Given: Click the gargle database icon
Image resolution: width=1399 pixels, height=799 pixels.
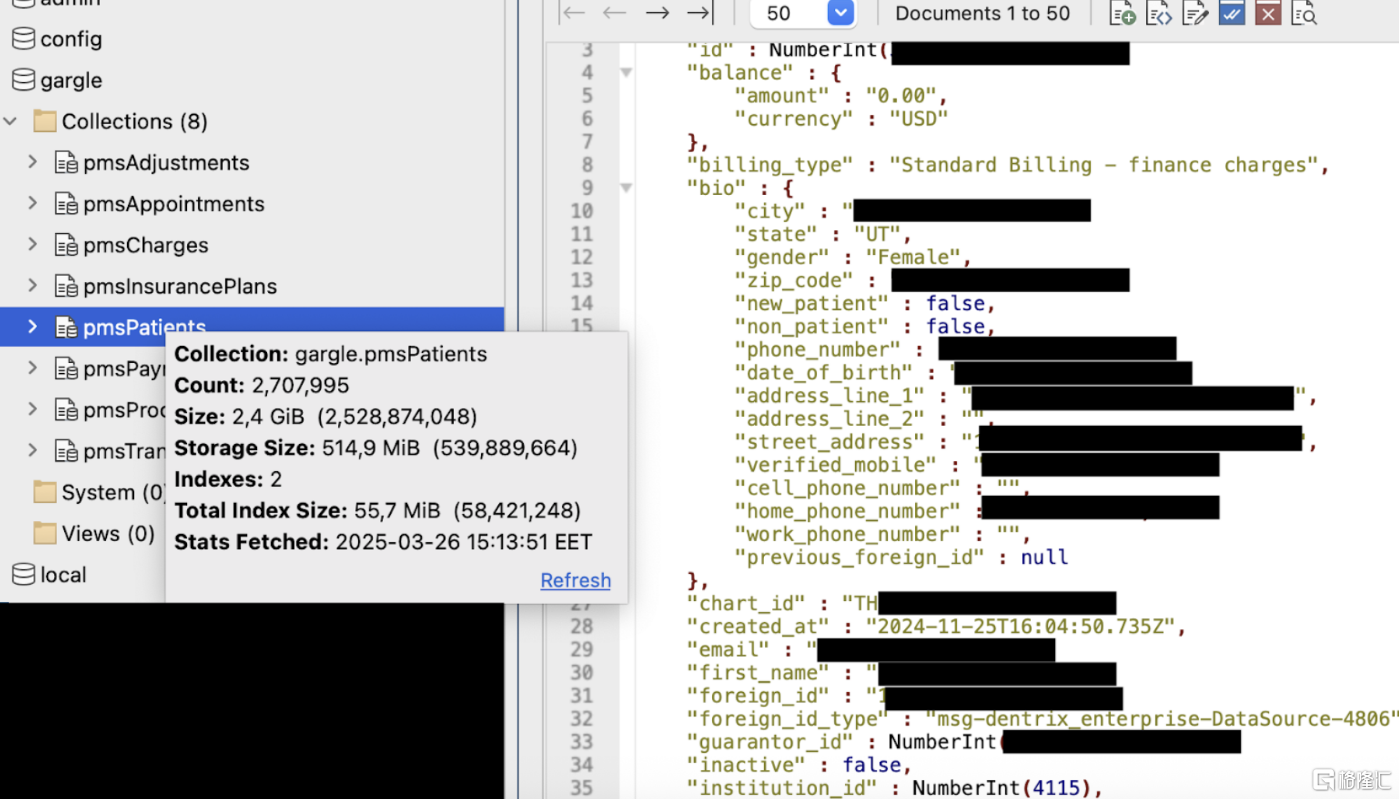Looking at the screenshot, I should [23, 80].
